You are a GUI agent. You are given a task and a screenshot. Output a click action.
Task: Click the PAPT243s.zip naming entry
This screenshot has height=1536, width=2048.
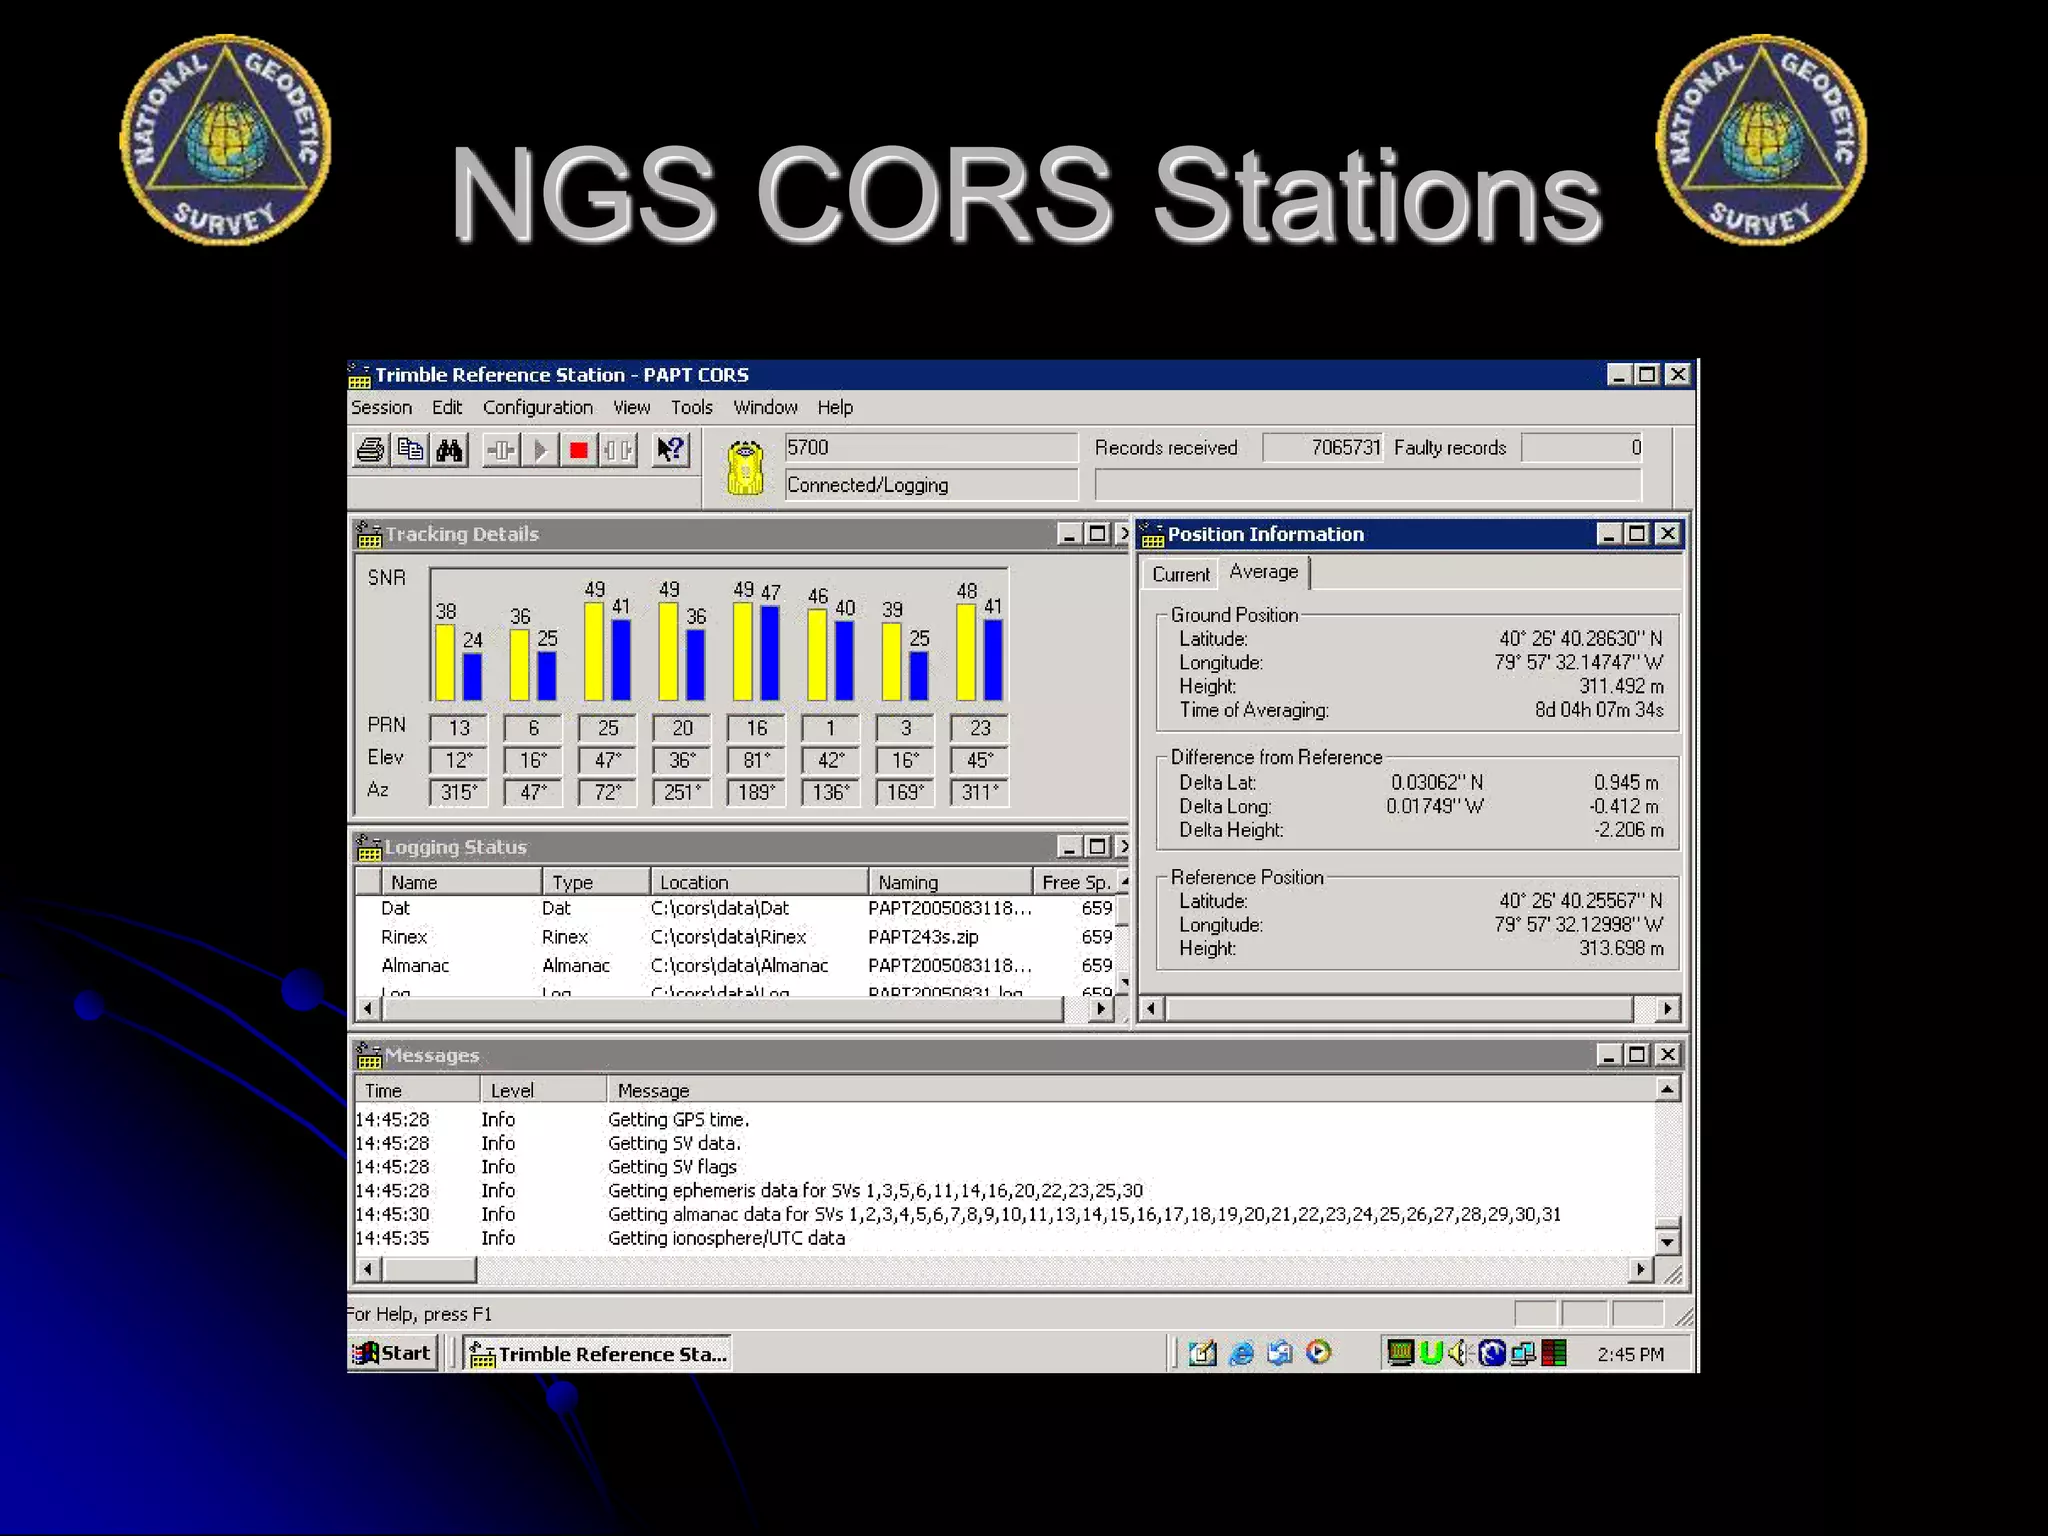pyautogui.click(x=923, y=937)
